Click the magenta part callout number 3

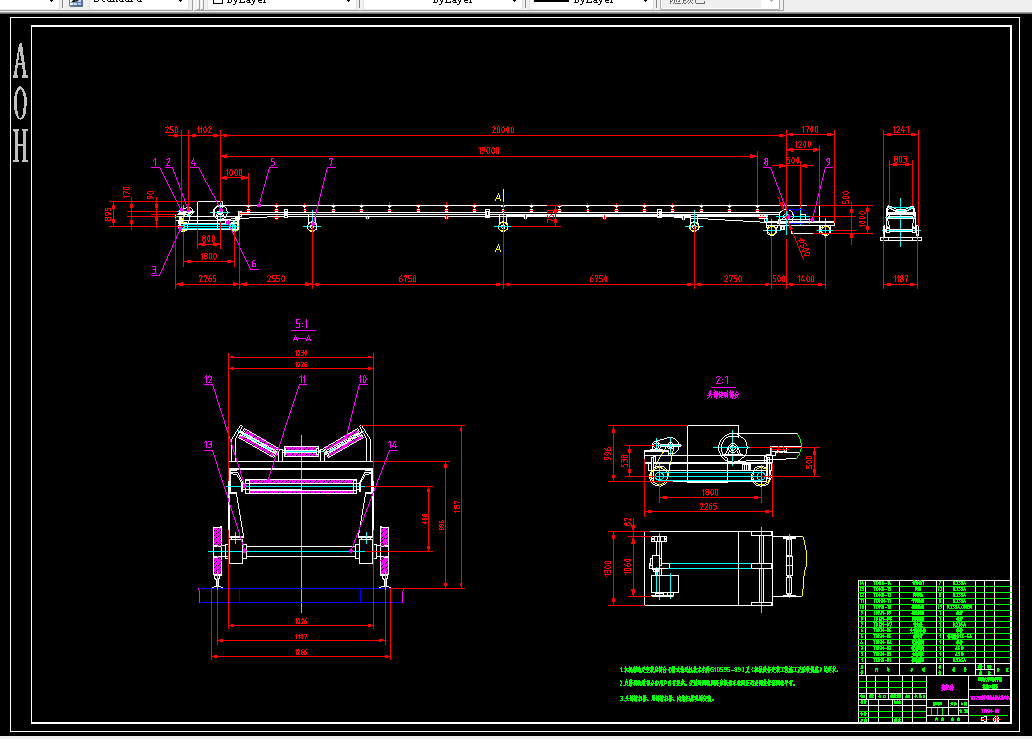[x=155, y=270]
